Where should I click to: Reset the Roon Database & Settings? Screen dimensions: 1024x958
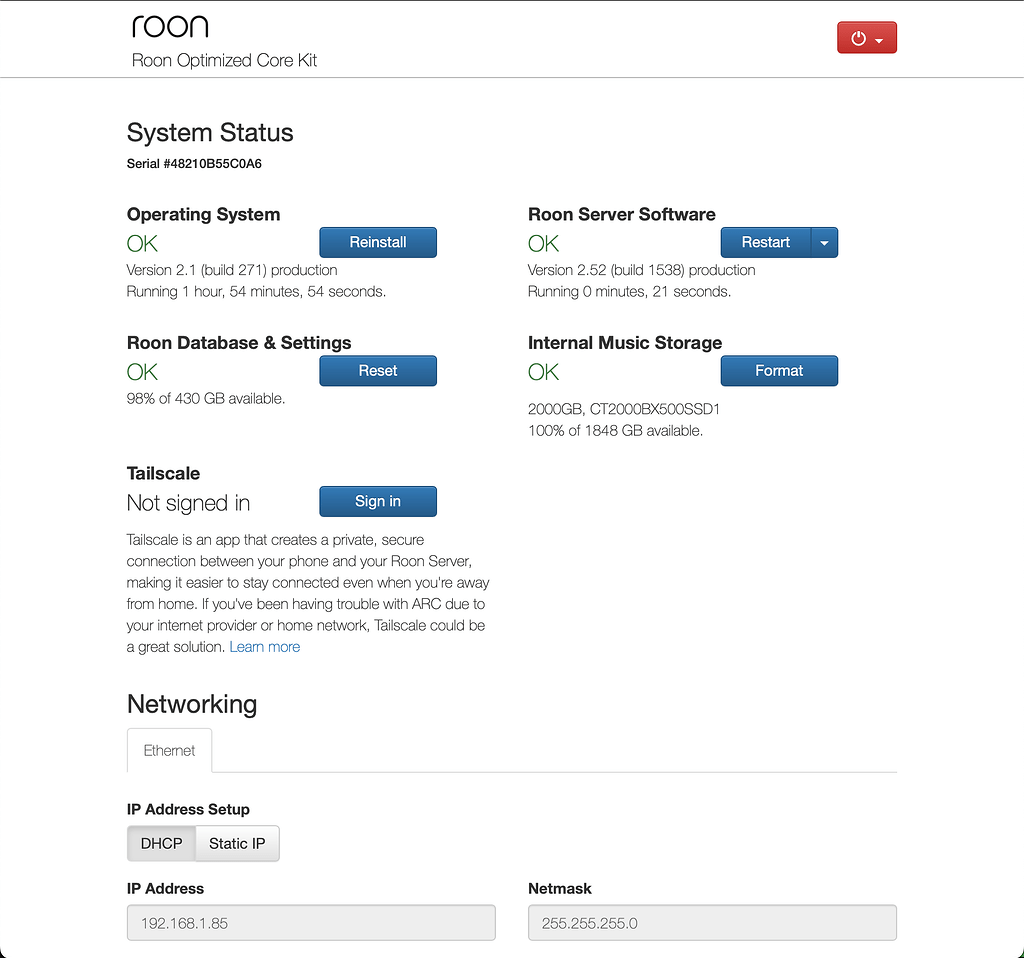[x=377, y=370]
